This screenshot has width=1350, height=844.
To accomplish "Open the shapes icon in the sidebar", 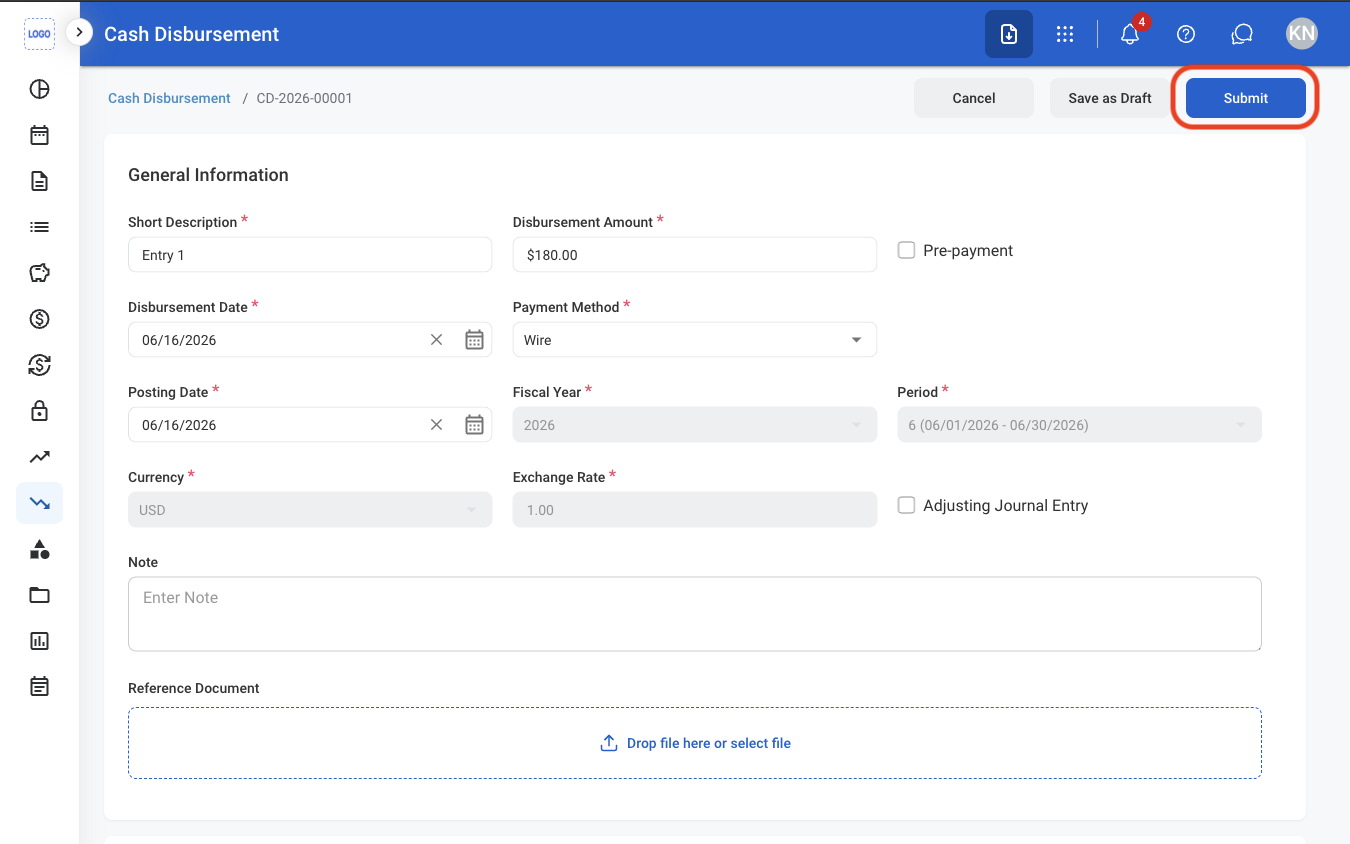I will (39, 549).
